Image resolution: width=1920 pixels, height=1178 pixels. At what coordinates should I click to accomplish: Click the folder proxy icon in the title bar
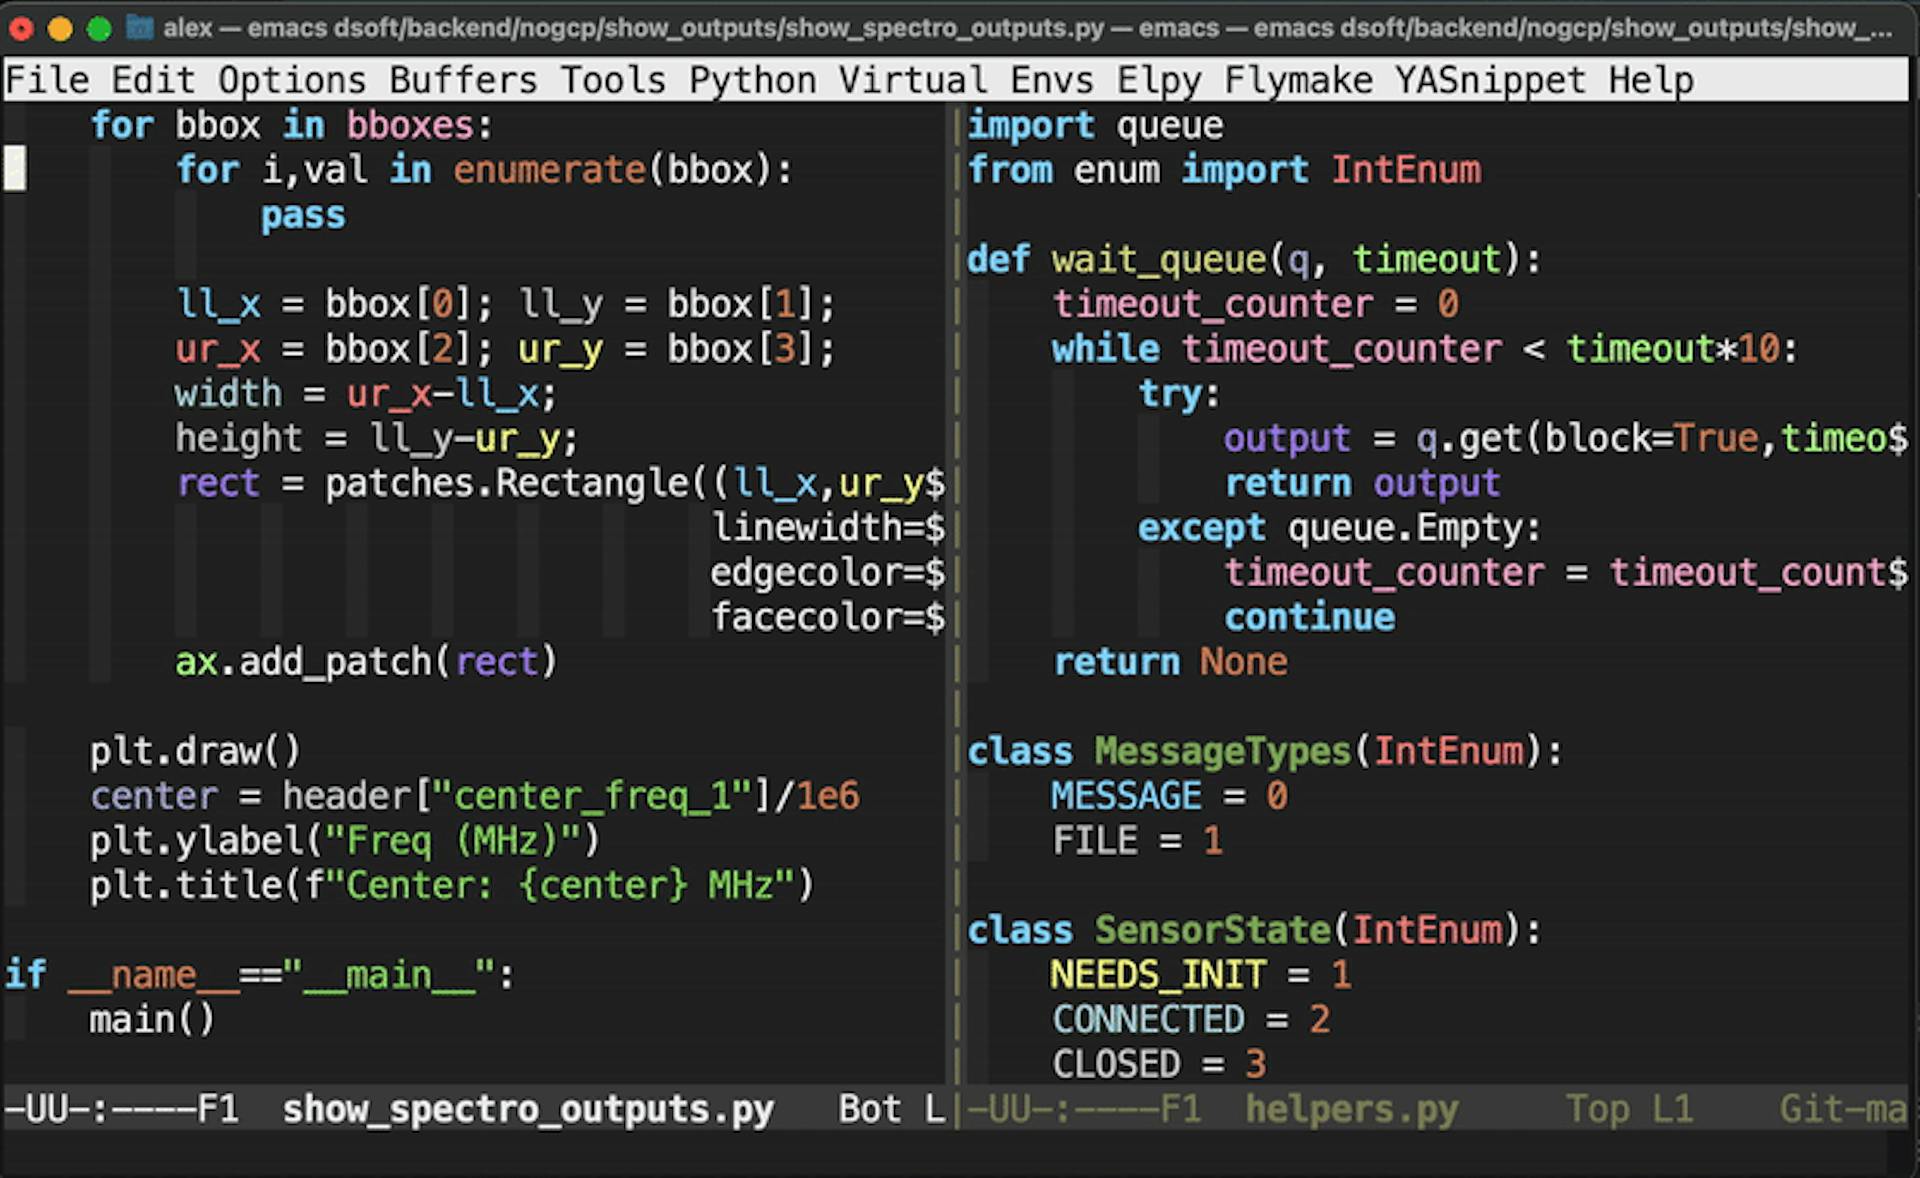coord(136,28)
